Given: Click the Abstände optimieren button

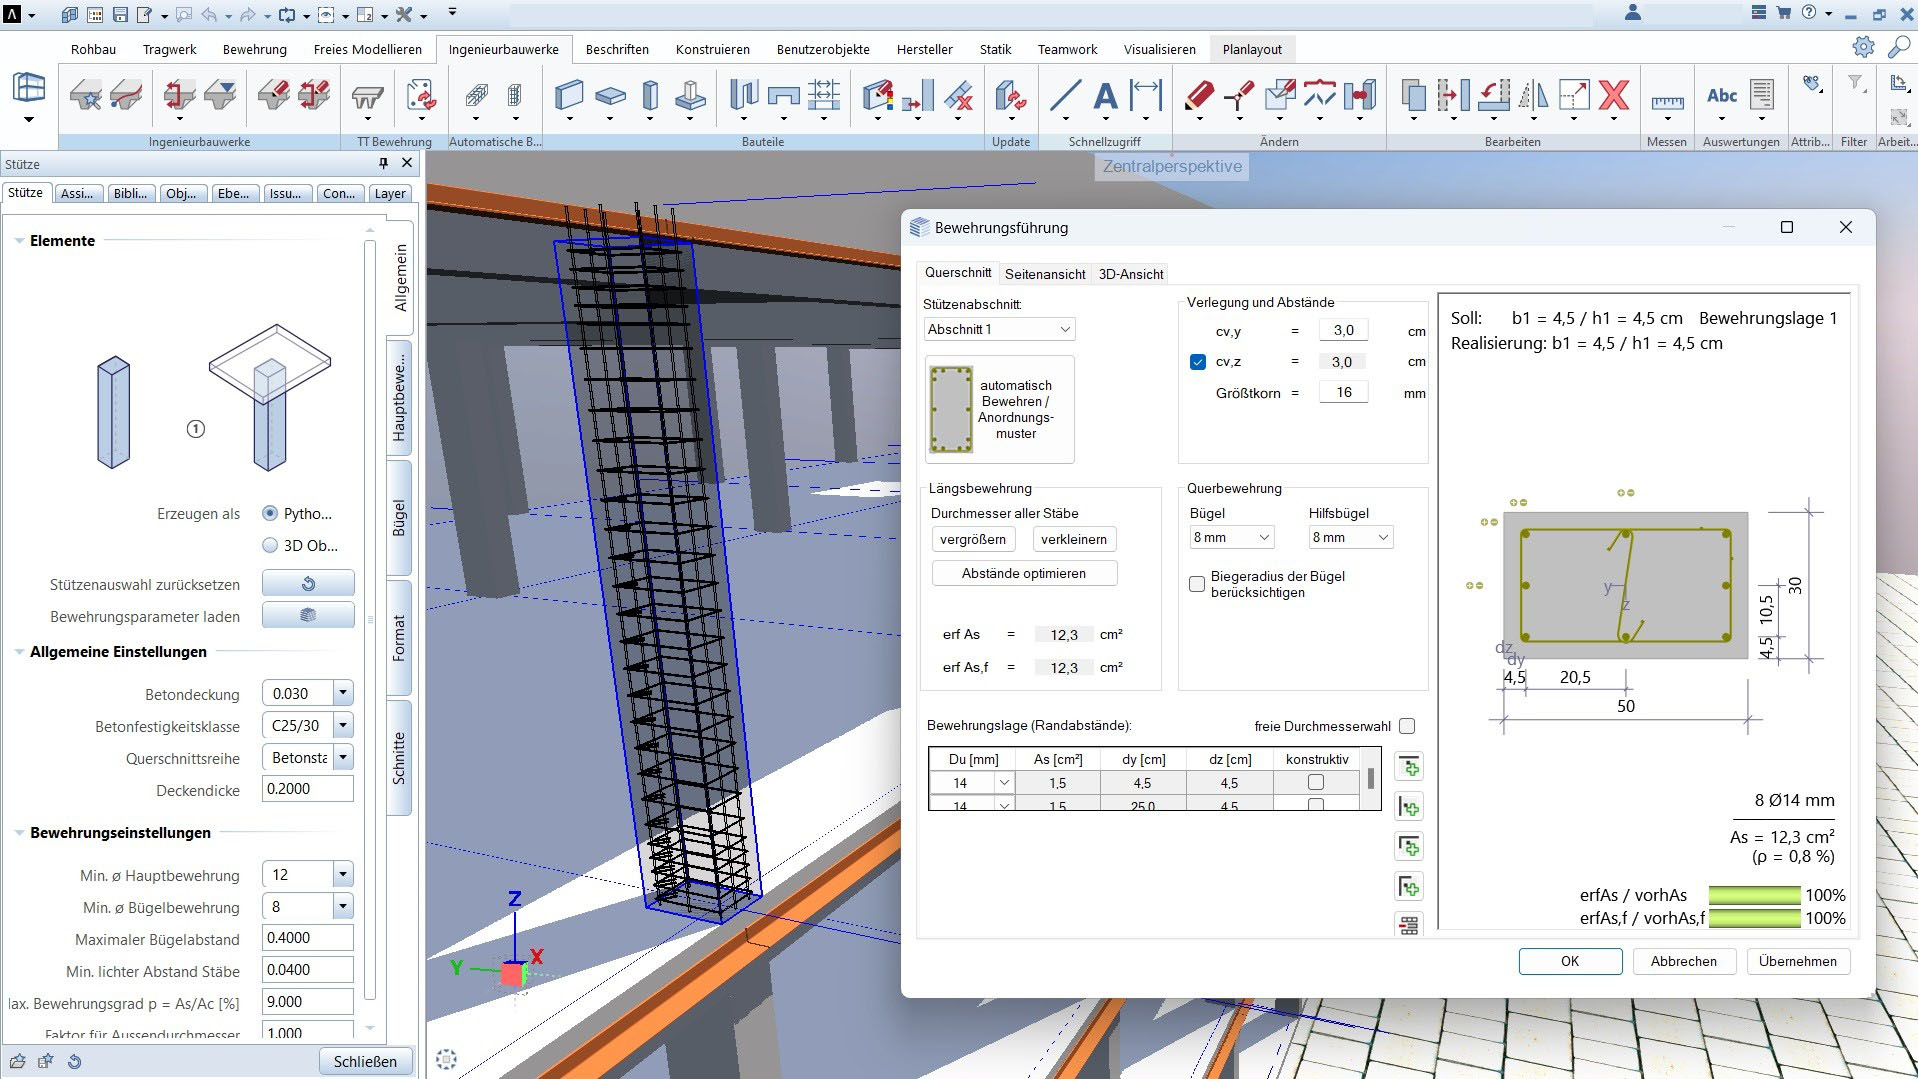Looking at the screenshot, I should pyautogui.click(x=1023, y=573).
